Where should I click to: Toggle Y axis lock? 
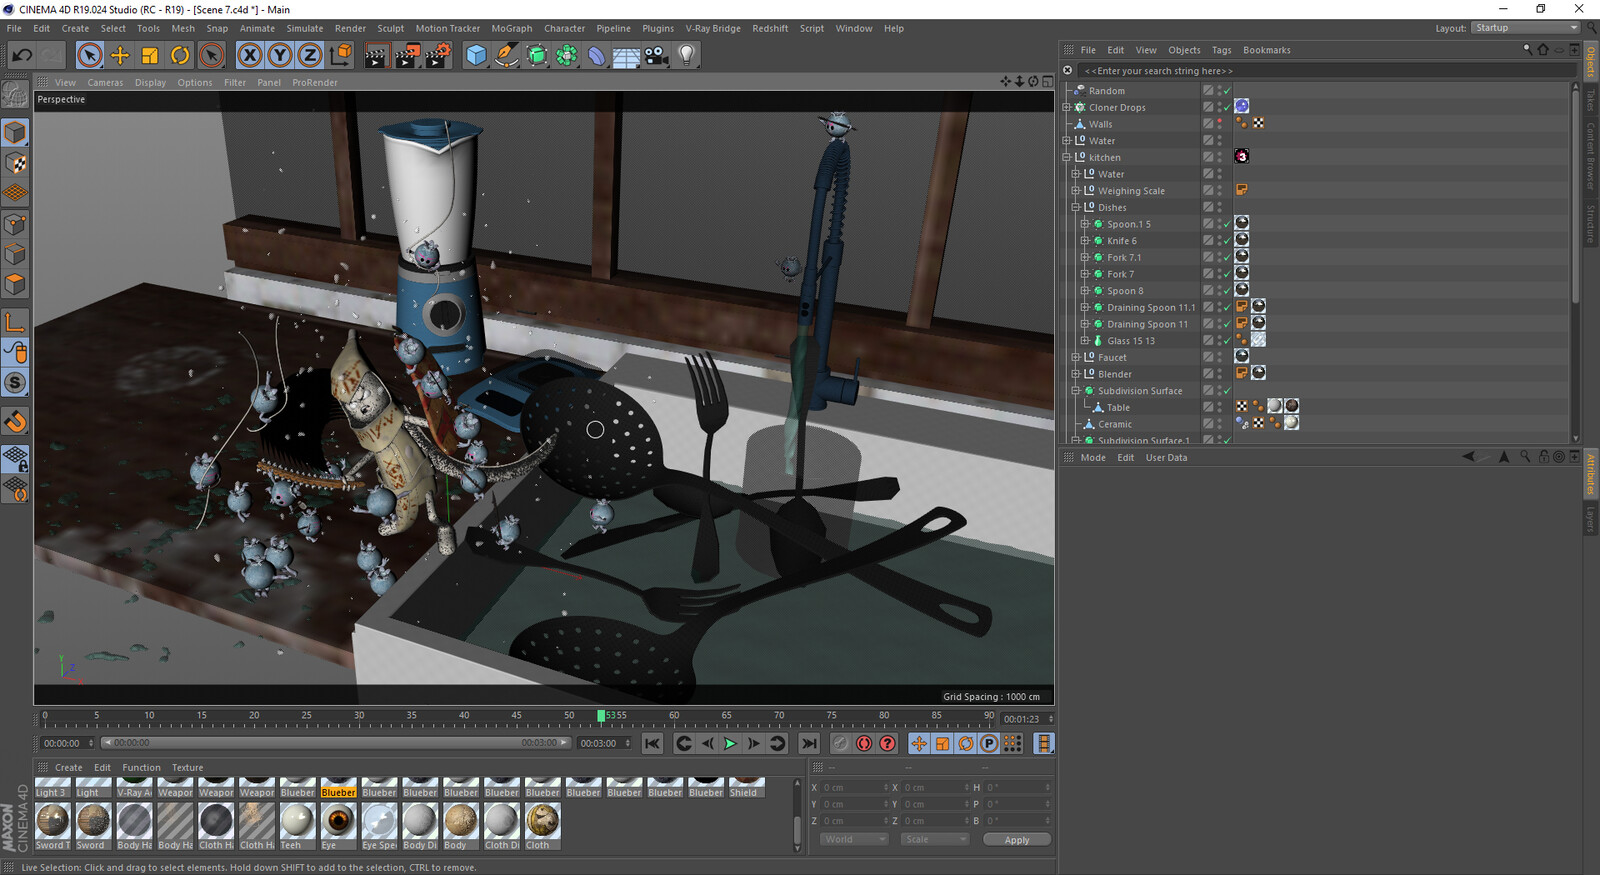point(280,55)
